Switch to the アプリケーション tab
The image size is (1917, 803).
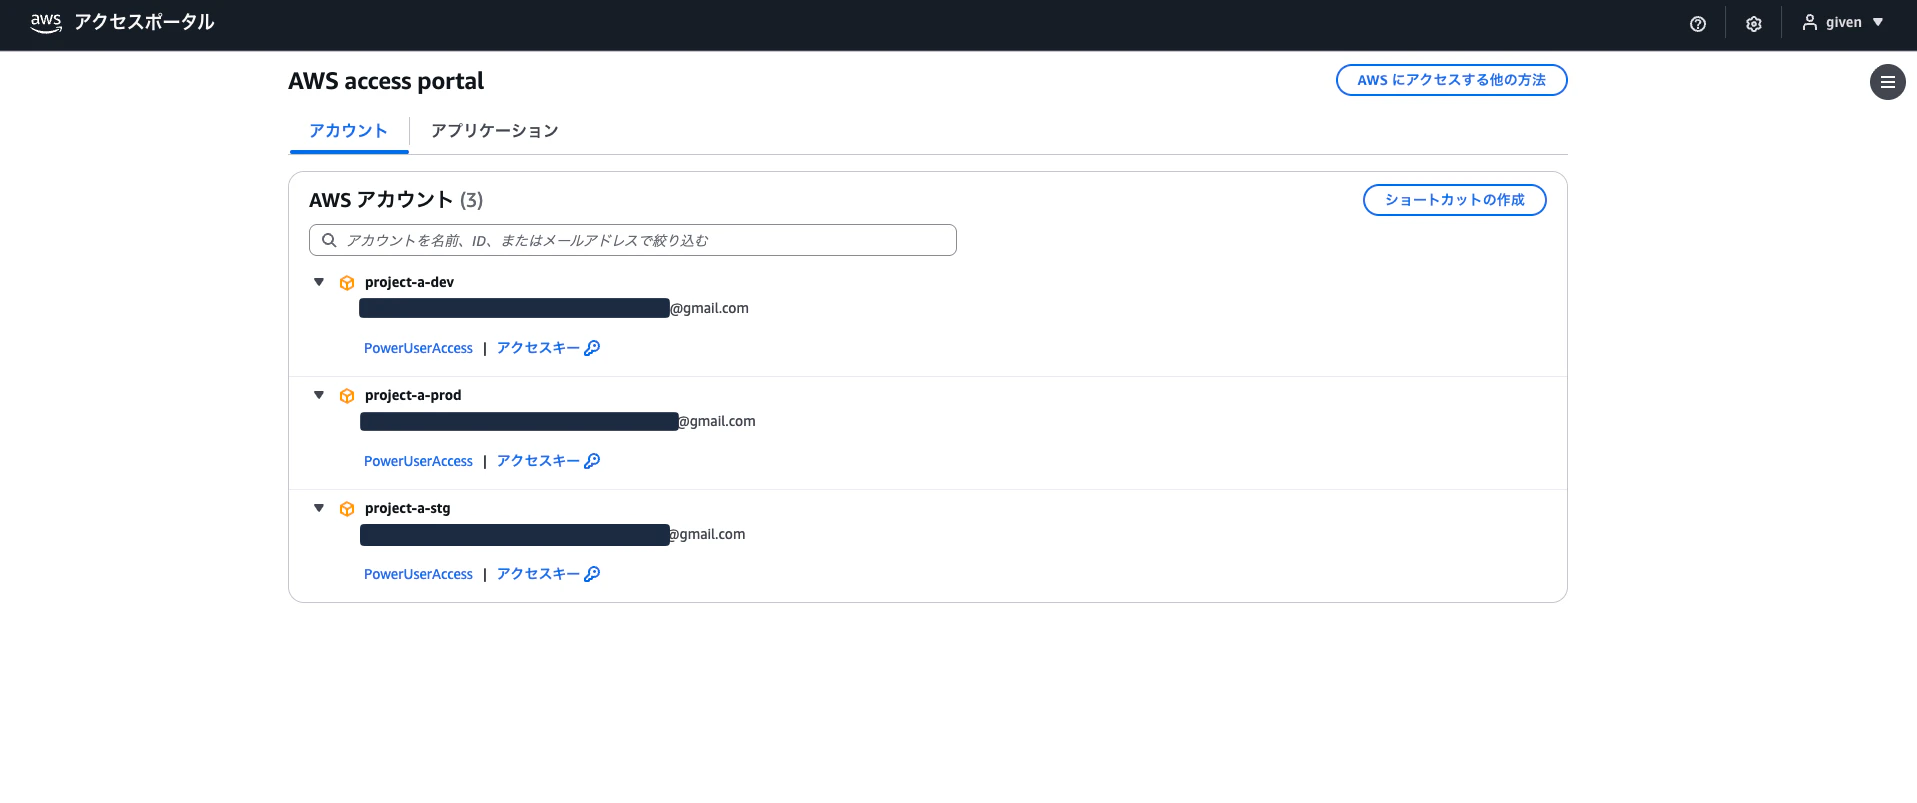(494, 131)
